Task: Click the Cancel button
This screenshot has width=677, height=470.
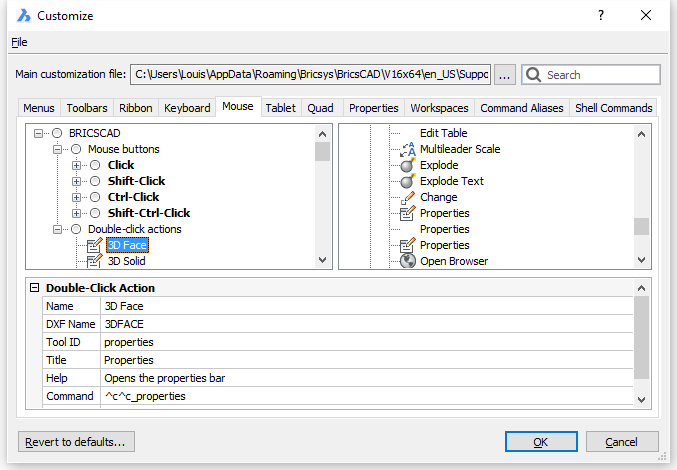Action: point(622,442)
